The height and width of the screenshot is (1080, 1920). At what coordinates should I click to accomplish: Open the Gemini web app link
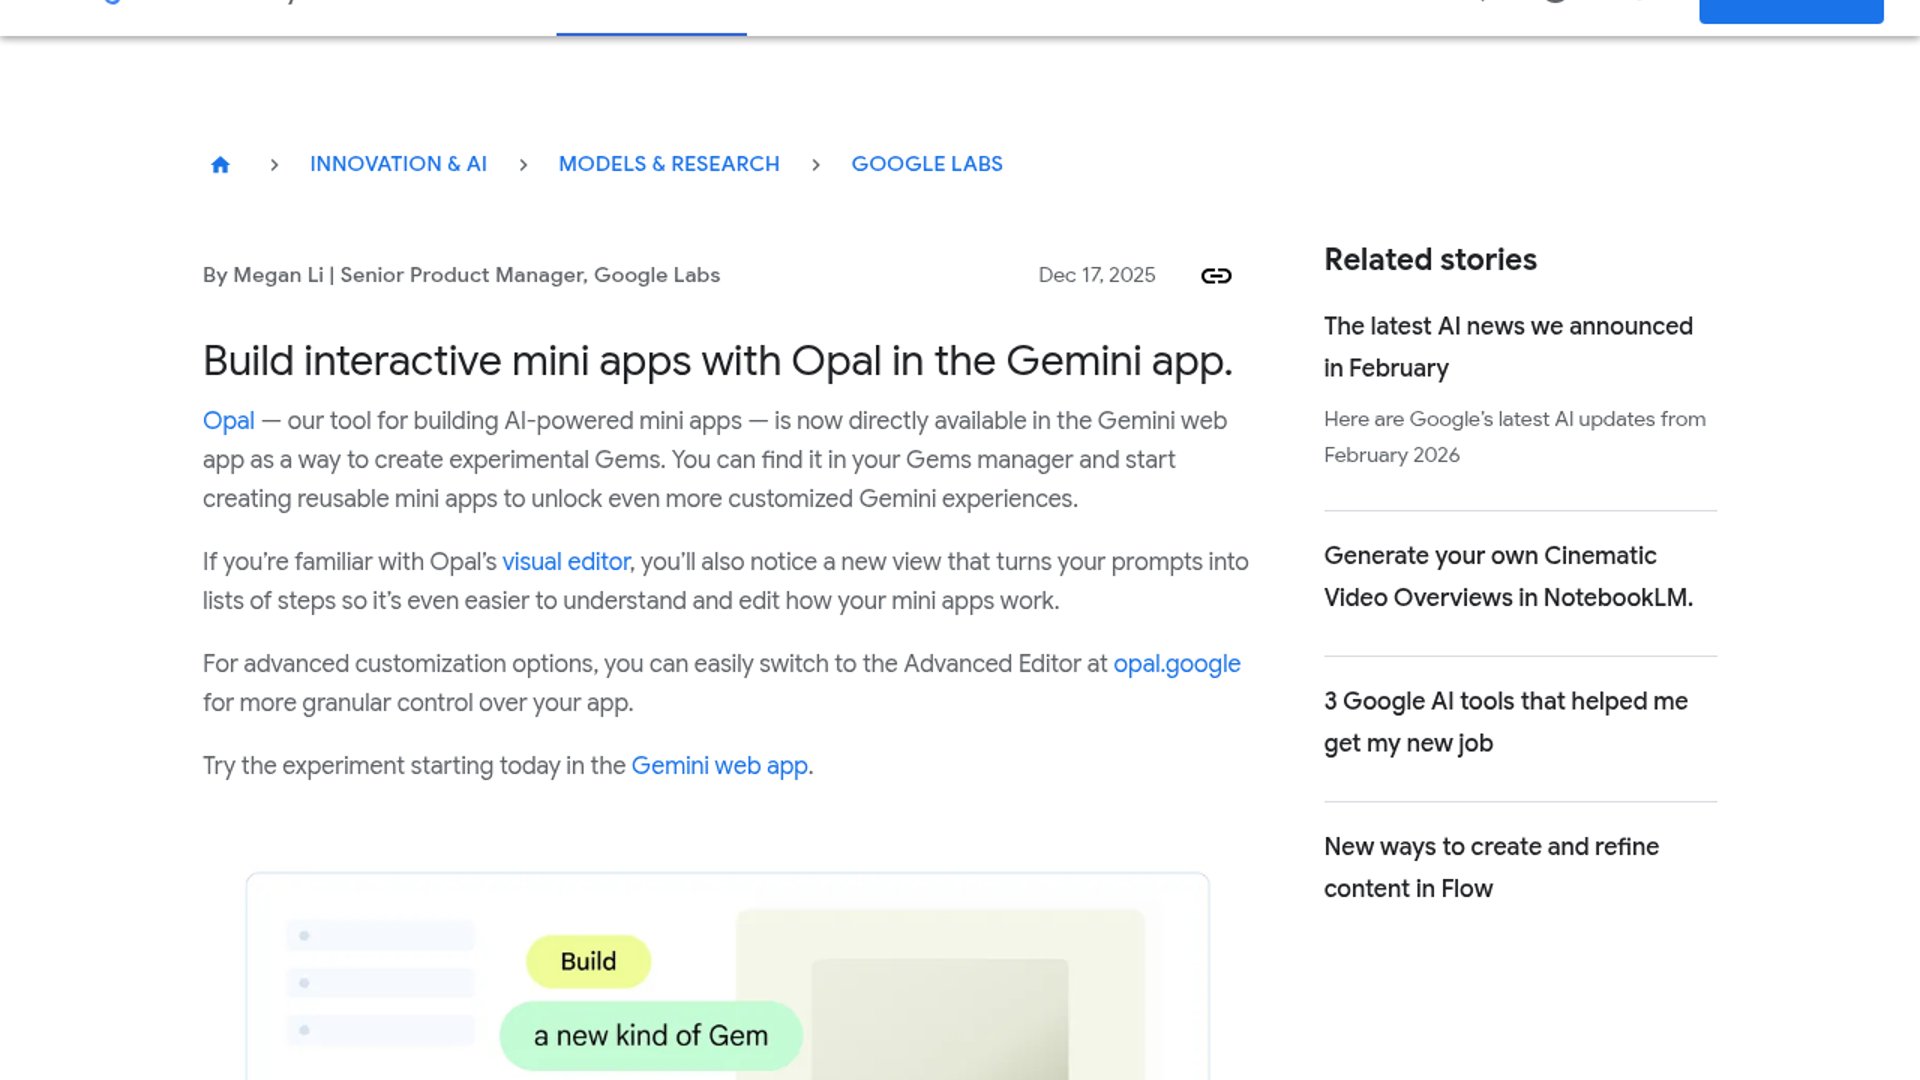(x=719, y=766)
